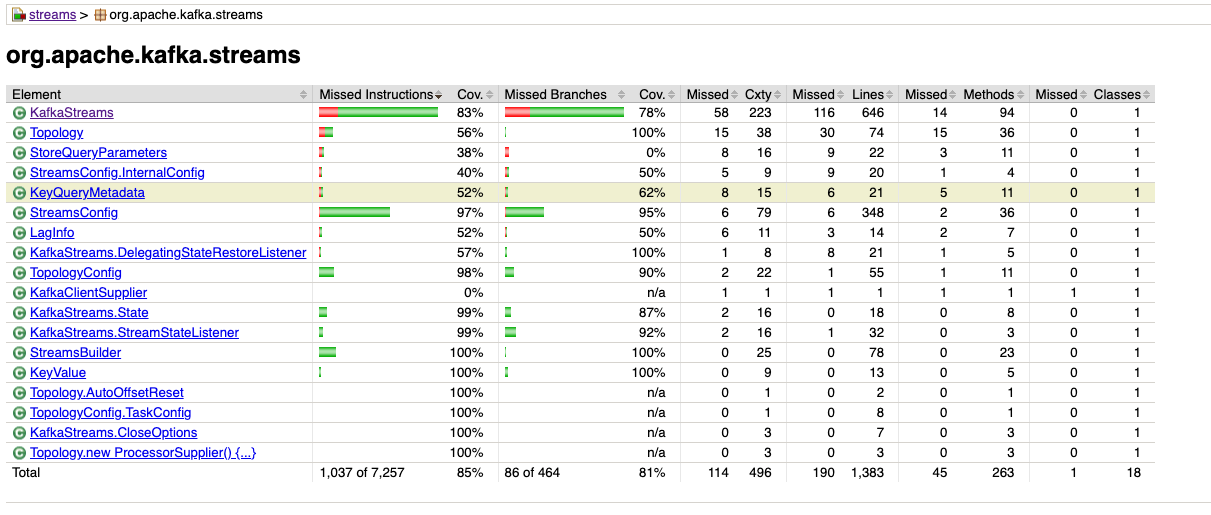Click the class icon next to KeyValue
1211x515 pixels.
coord(19,373)
